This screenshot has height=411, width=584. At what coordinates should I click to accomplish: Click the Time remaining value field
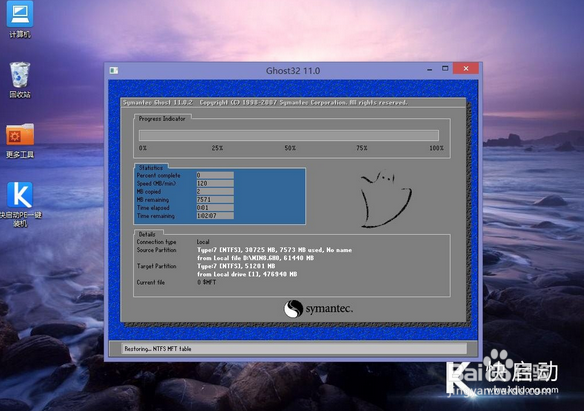coord(215,216)
